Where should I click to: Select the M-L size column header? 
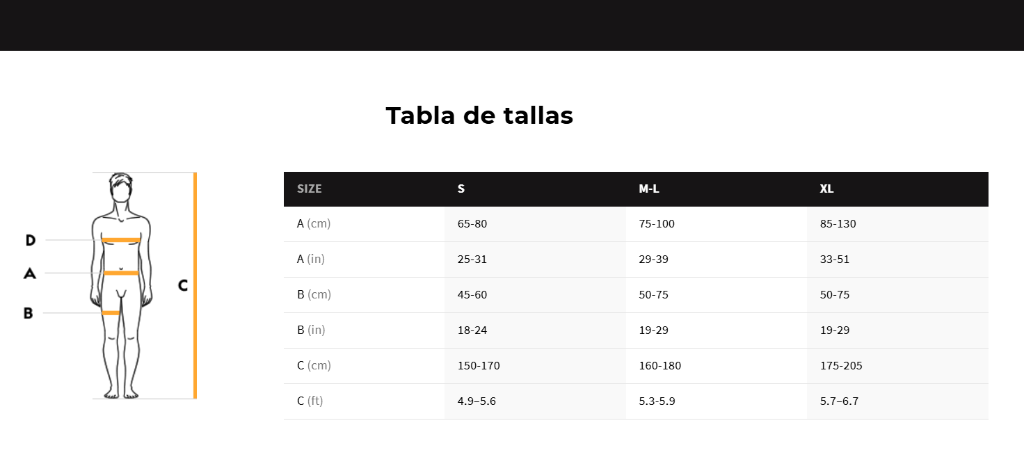point(649,189)
